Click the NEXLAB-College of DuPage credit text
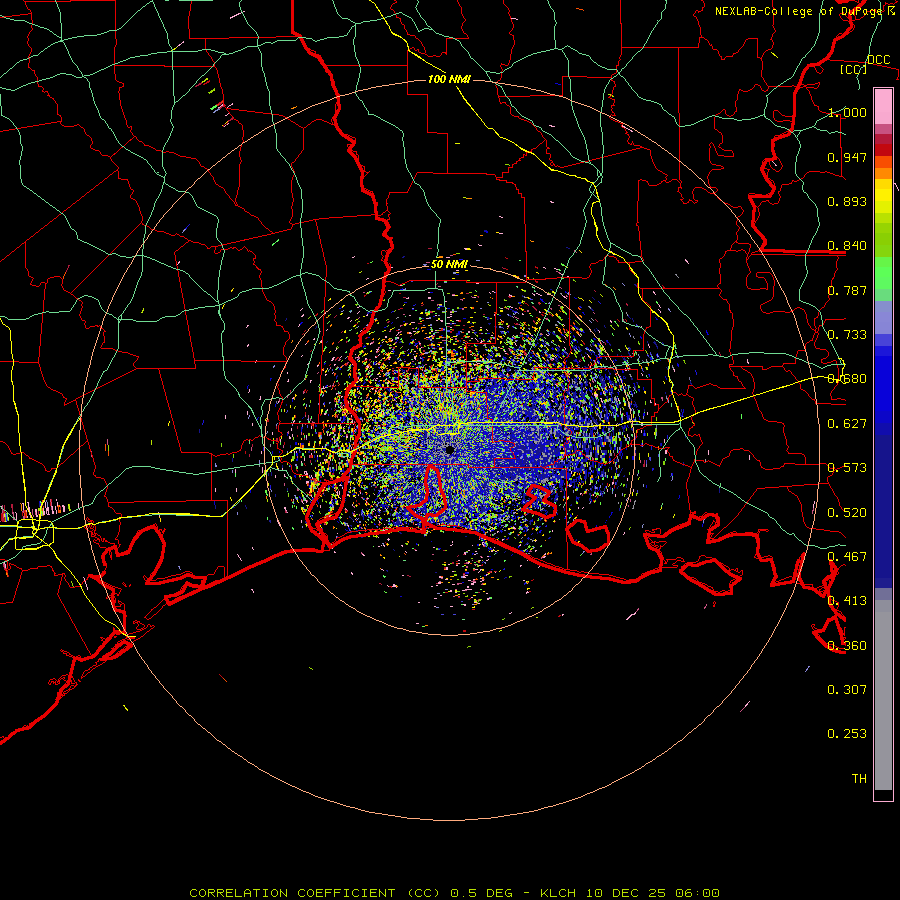Image resolution: width=900 pixels, height=900 pixels. click(805, 11)
